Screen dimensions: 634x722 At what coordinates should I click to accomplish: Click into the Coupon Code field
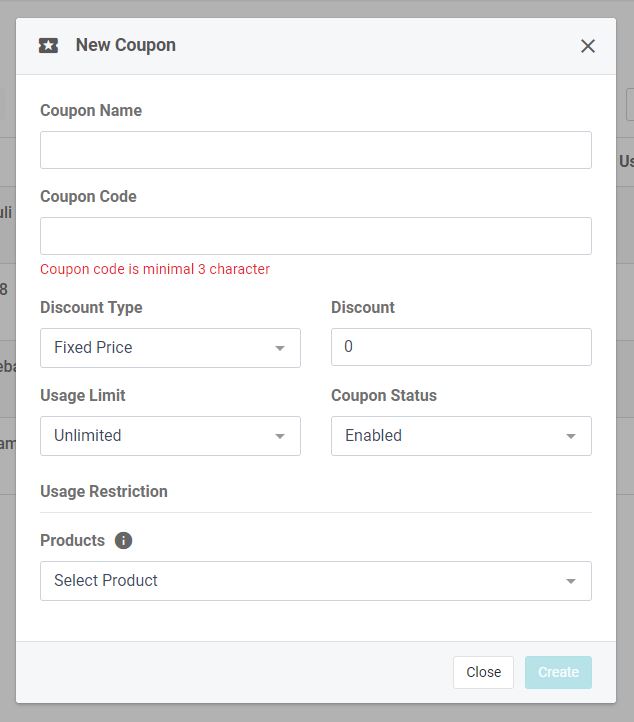click(315, 236)
